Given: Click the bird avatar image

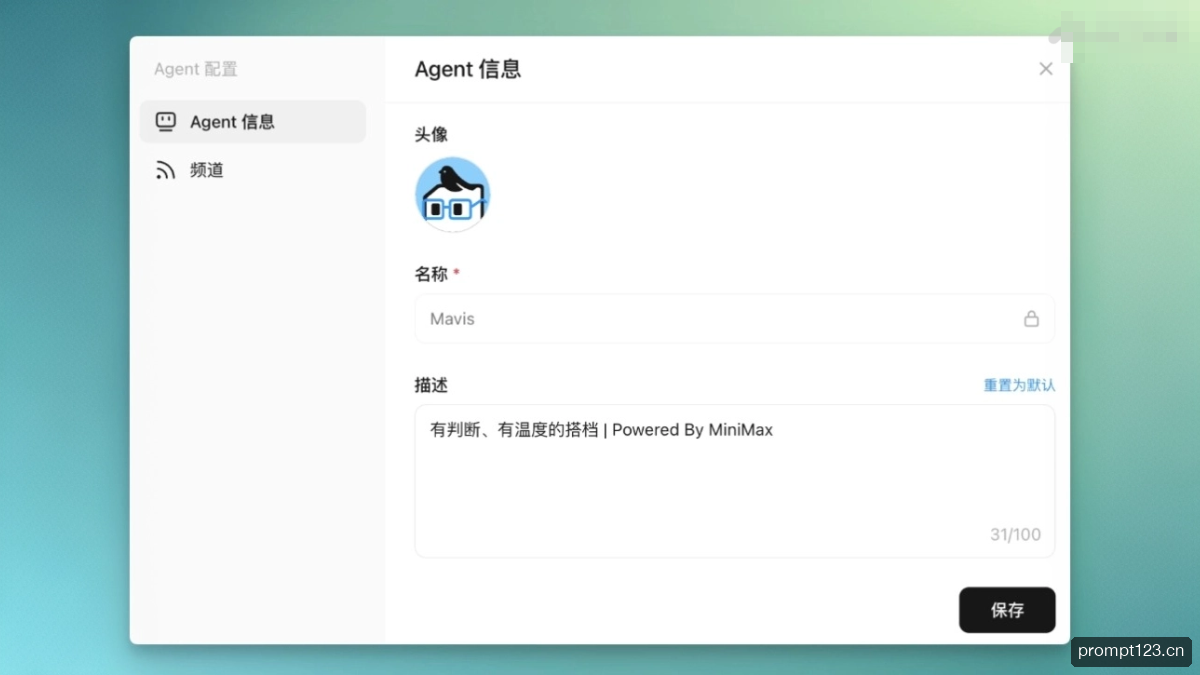Looking at the screenshot, I should 453,194.
